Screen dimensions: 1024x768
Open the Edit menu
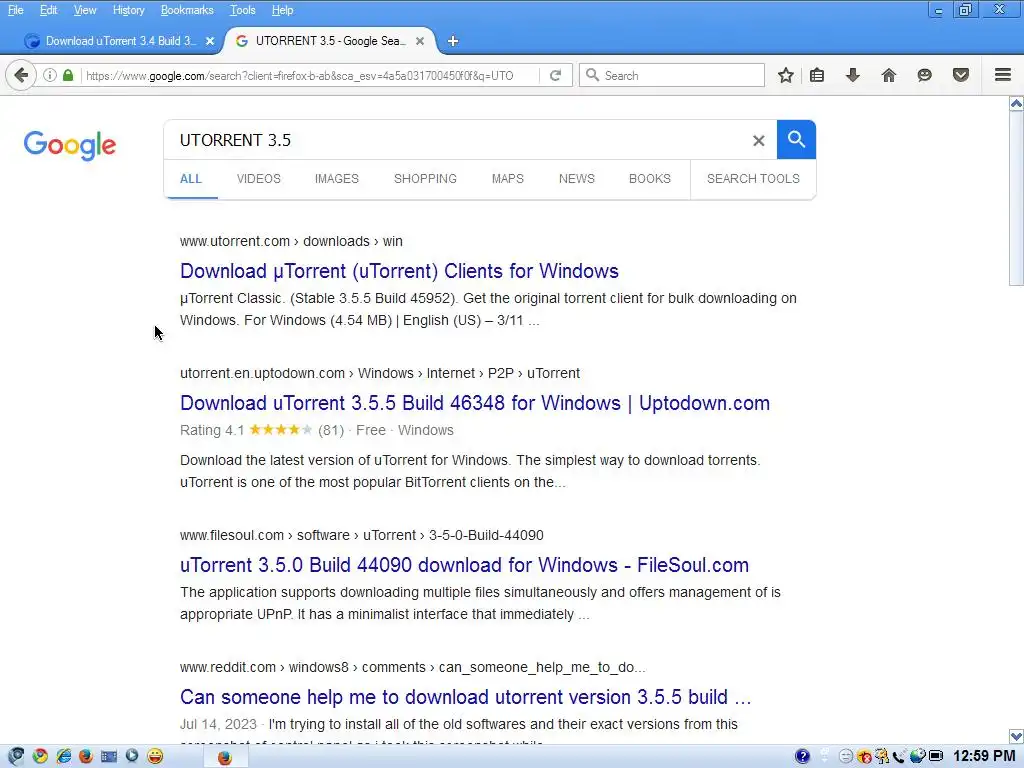48,10
